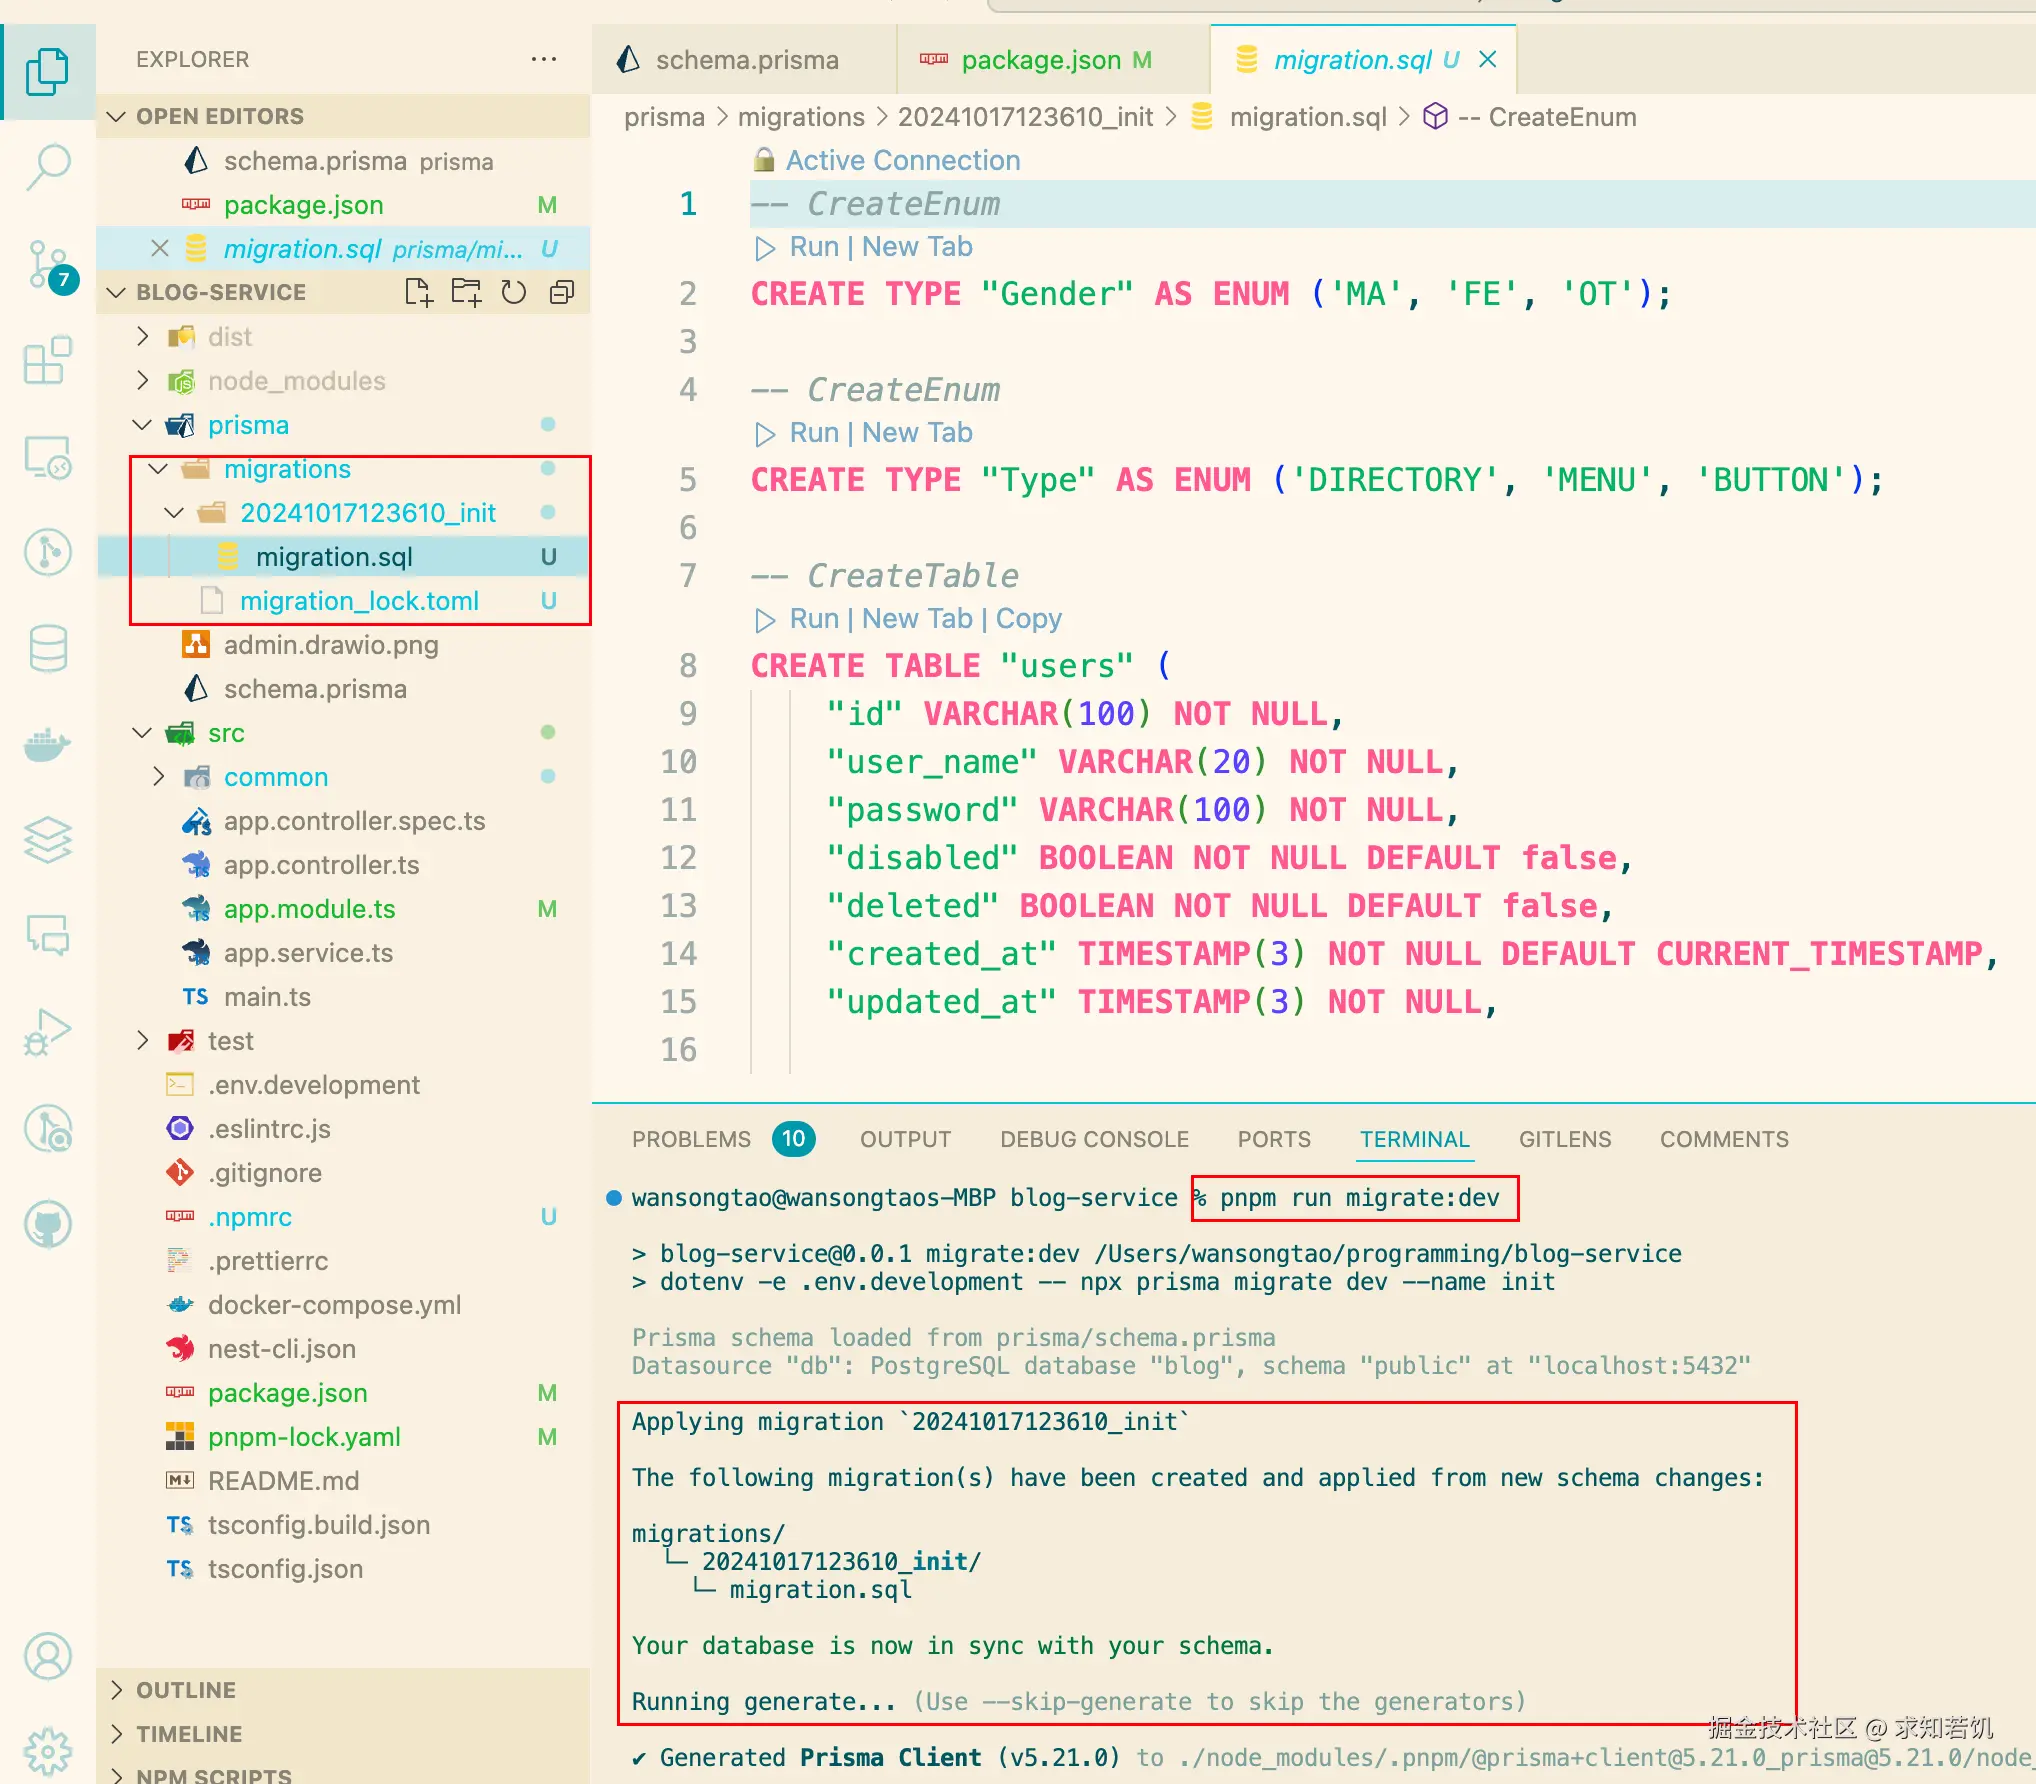Image resolution: width=2036 pixels, height=1784 pixels.
Task: Open docker-compose.yml in file tree
Action: pyautogui.click(x=334, y=1305)
